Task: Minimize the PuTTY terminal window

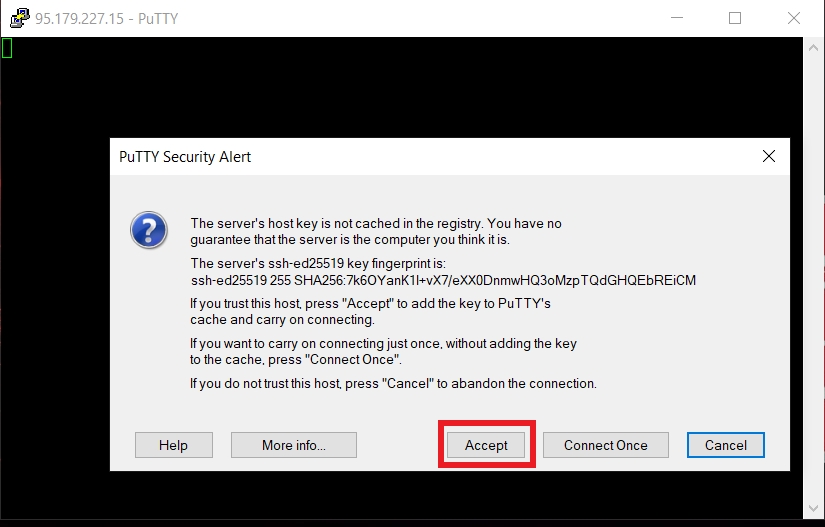Action: pyautogui.click(x=677, y=18)
